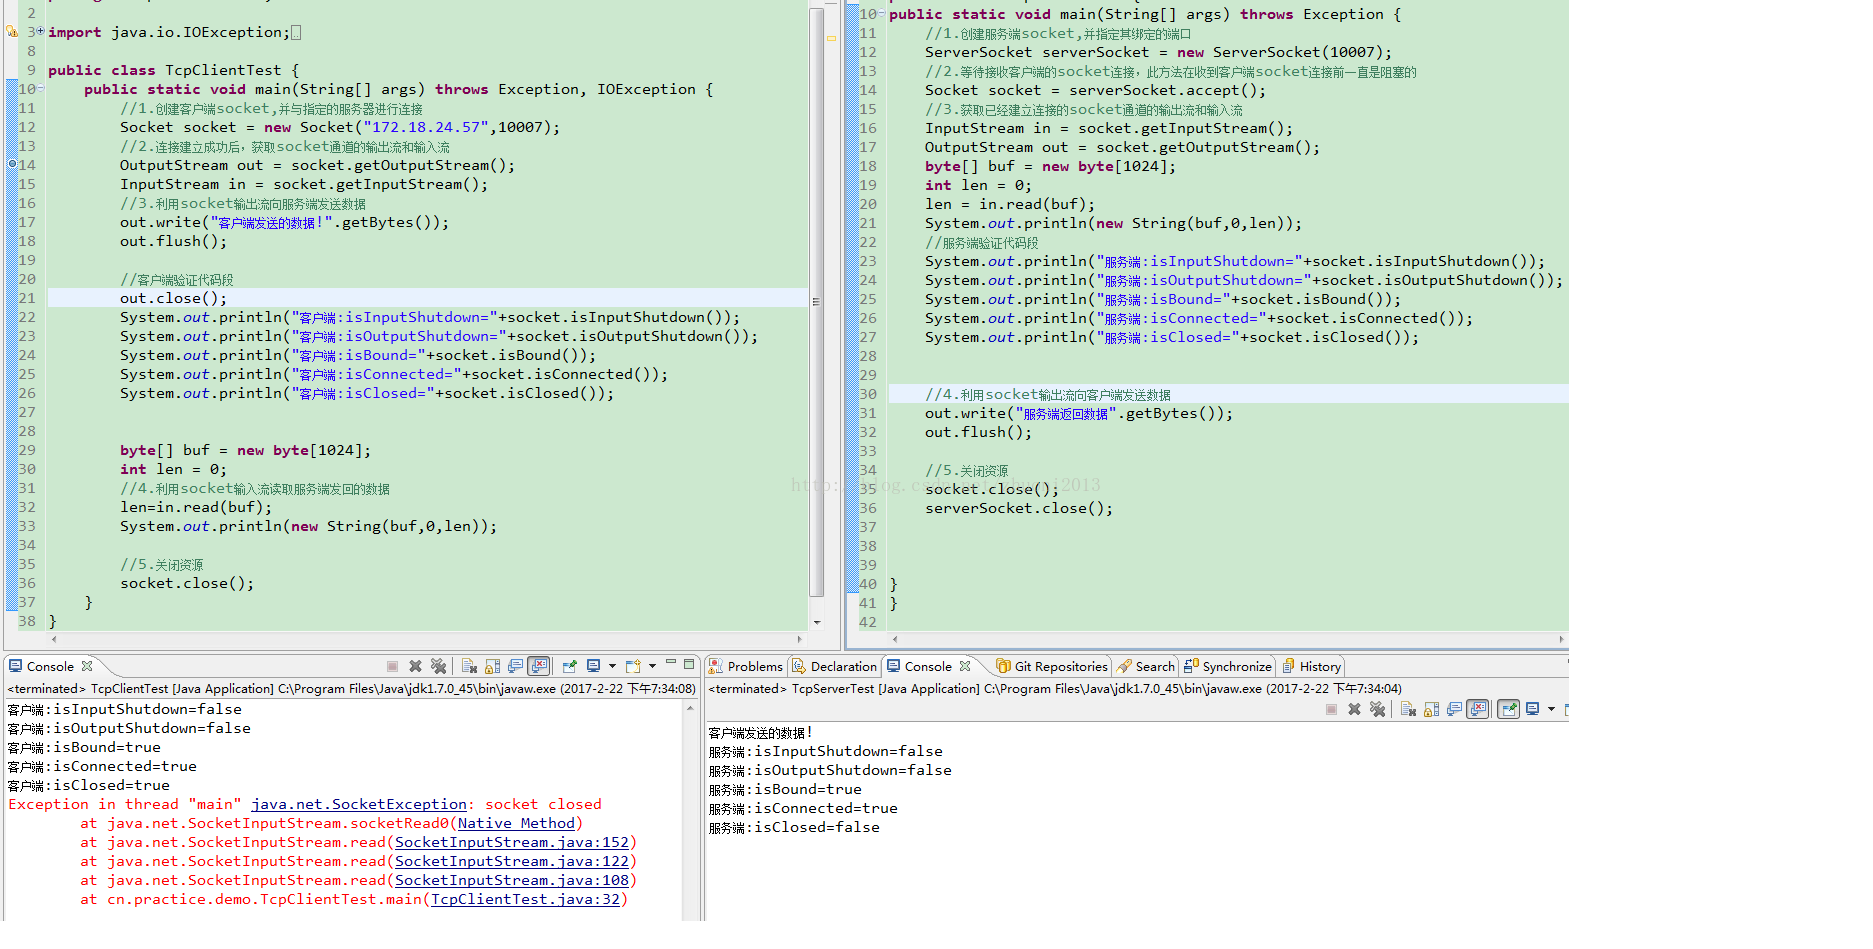Toggle show on standard out in server console
The width and height of the screenshot is (1873, 949).
(x=1455, y=709)
